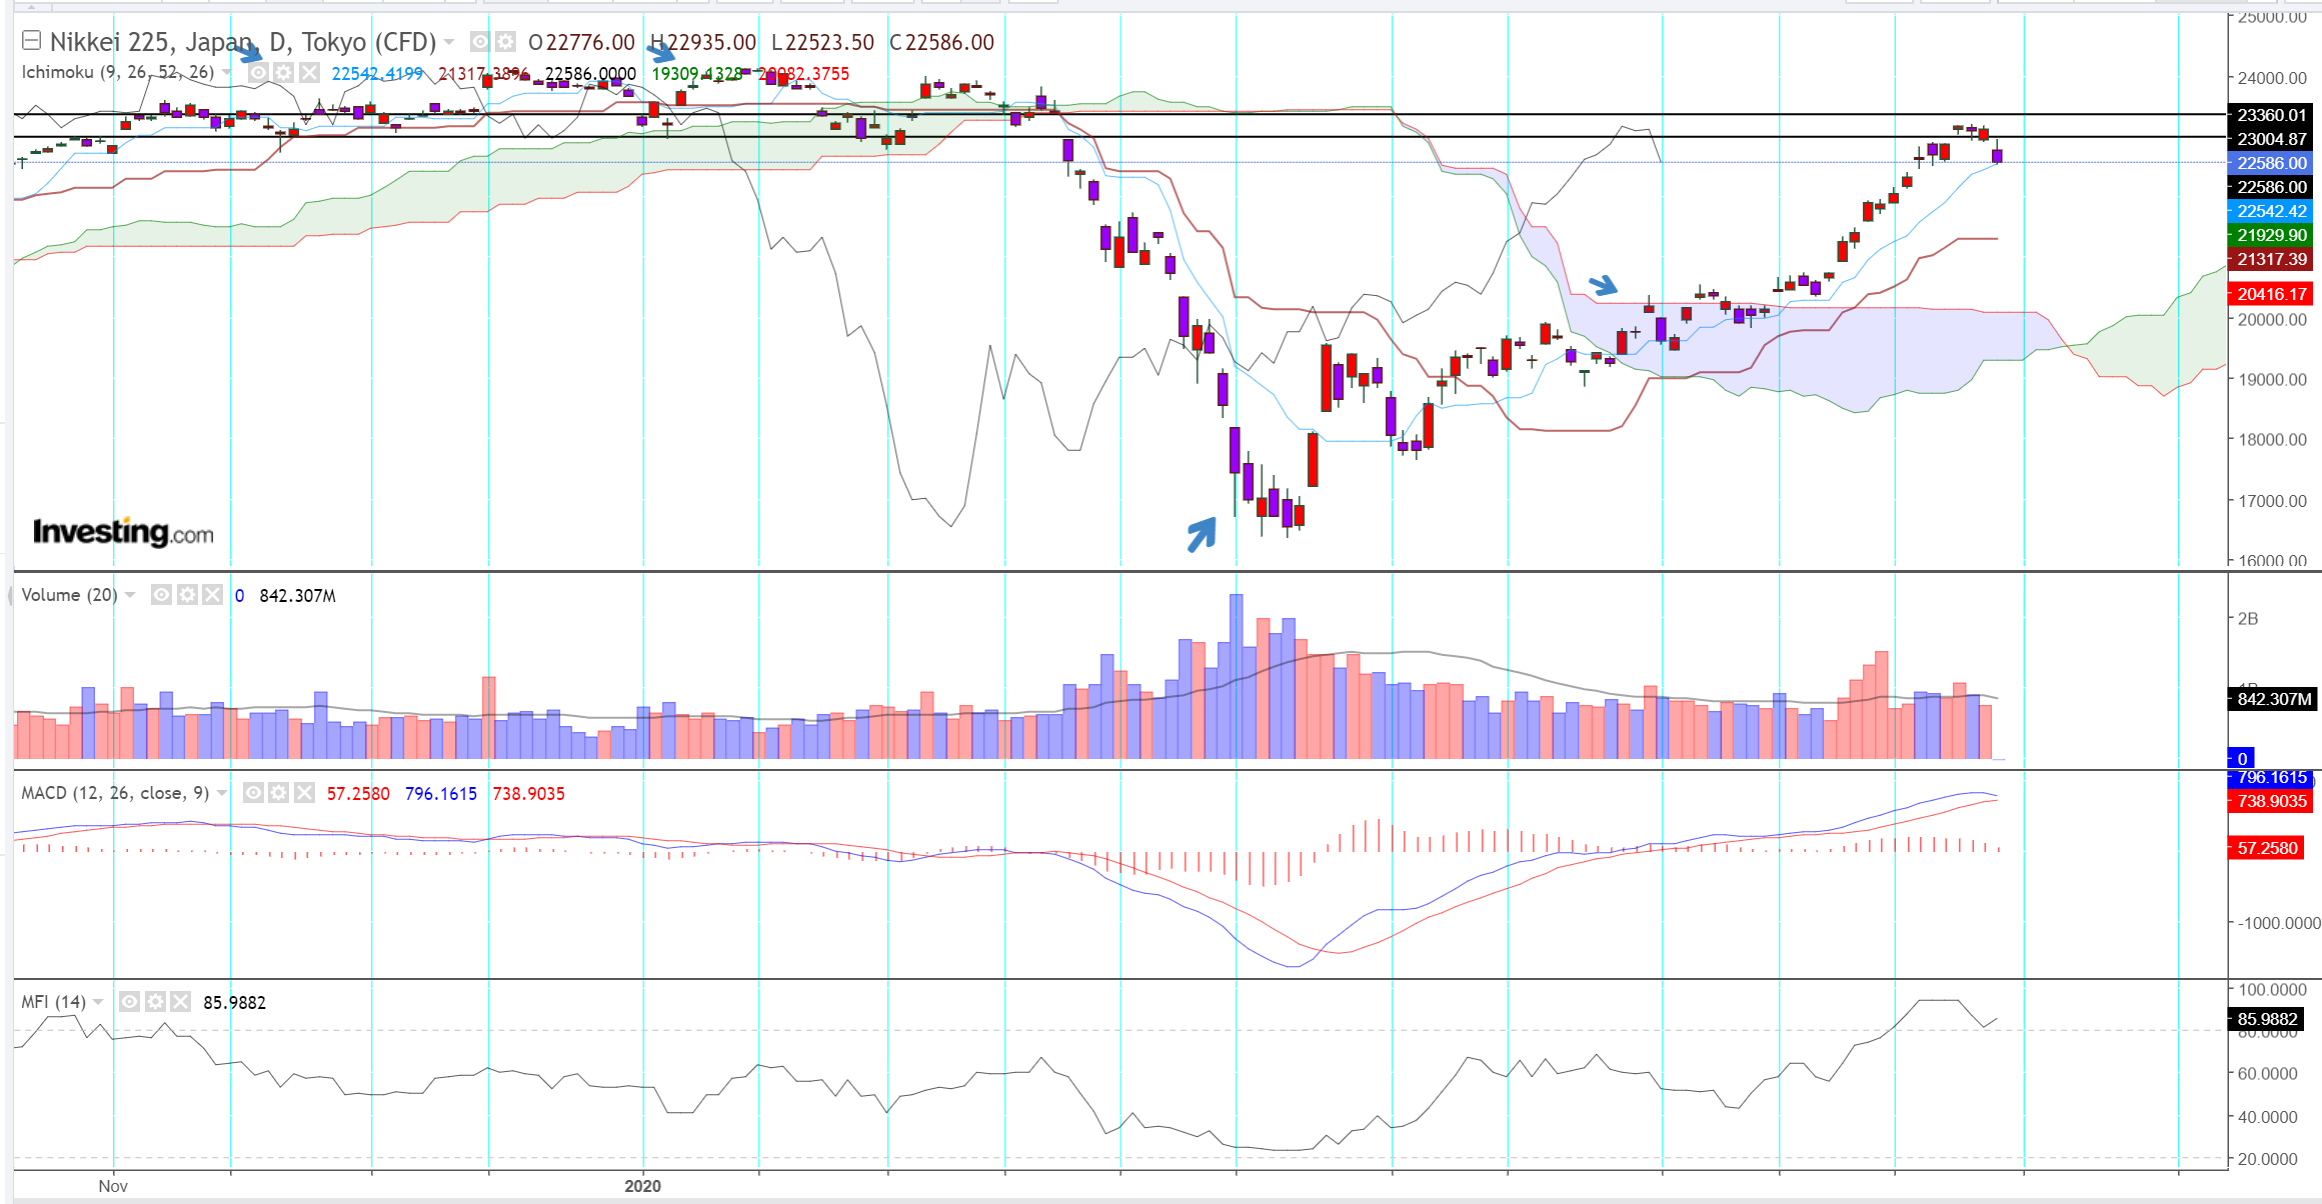2322x1204 pixels.
Task: Open MFI indicator settings gear
Action: pyautogui.click(x=155, y=1002)
